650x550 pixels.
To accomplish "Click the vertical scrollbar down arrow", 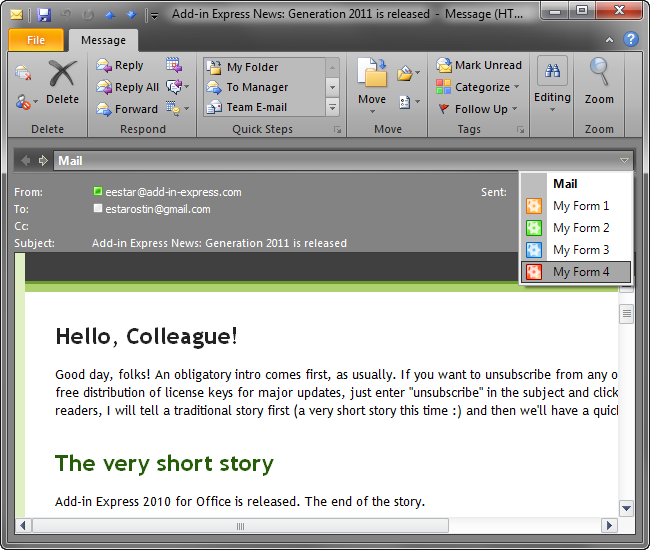I will (x=626, y=508).
